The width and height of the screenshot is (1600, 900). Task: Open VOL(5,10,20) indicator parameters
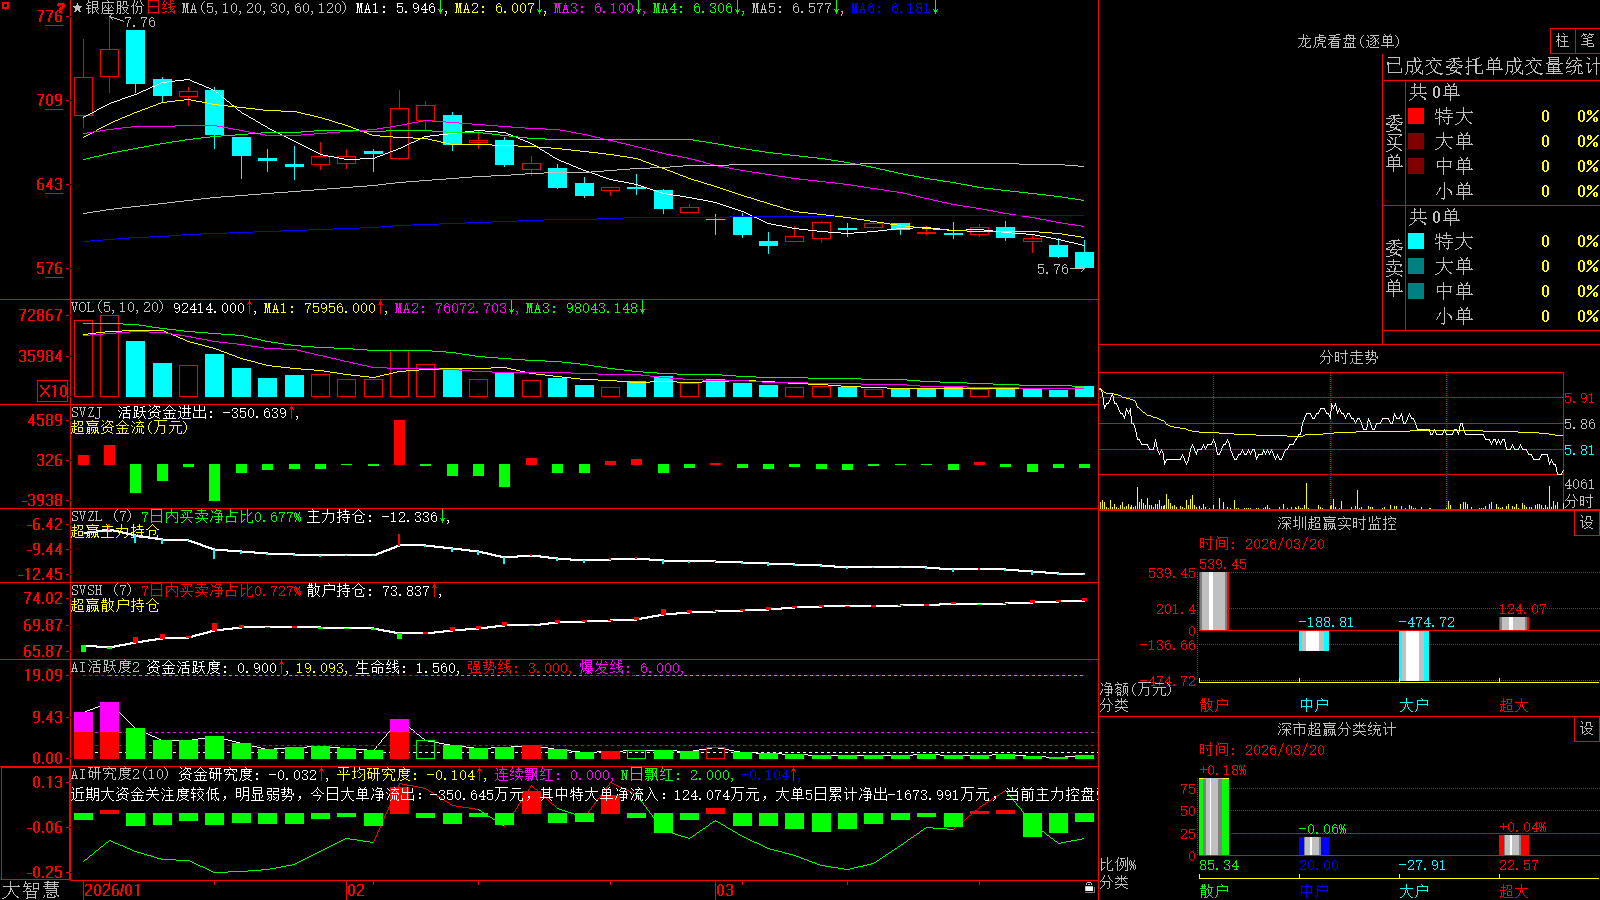[x=117, y=308]
